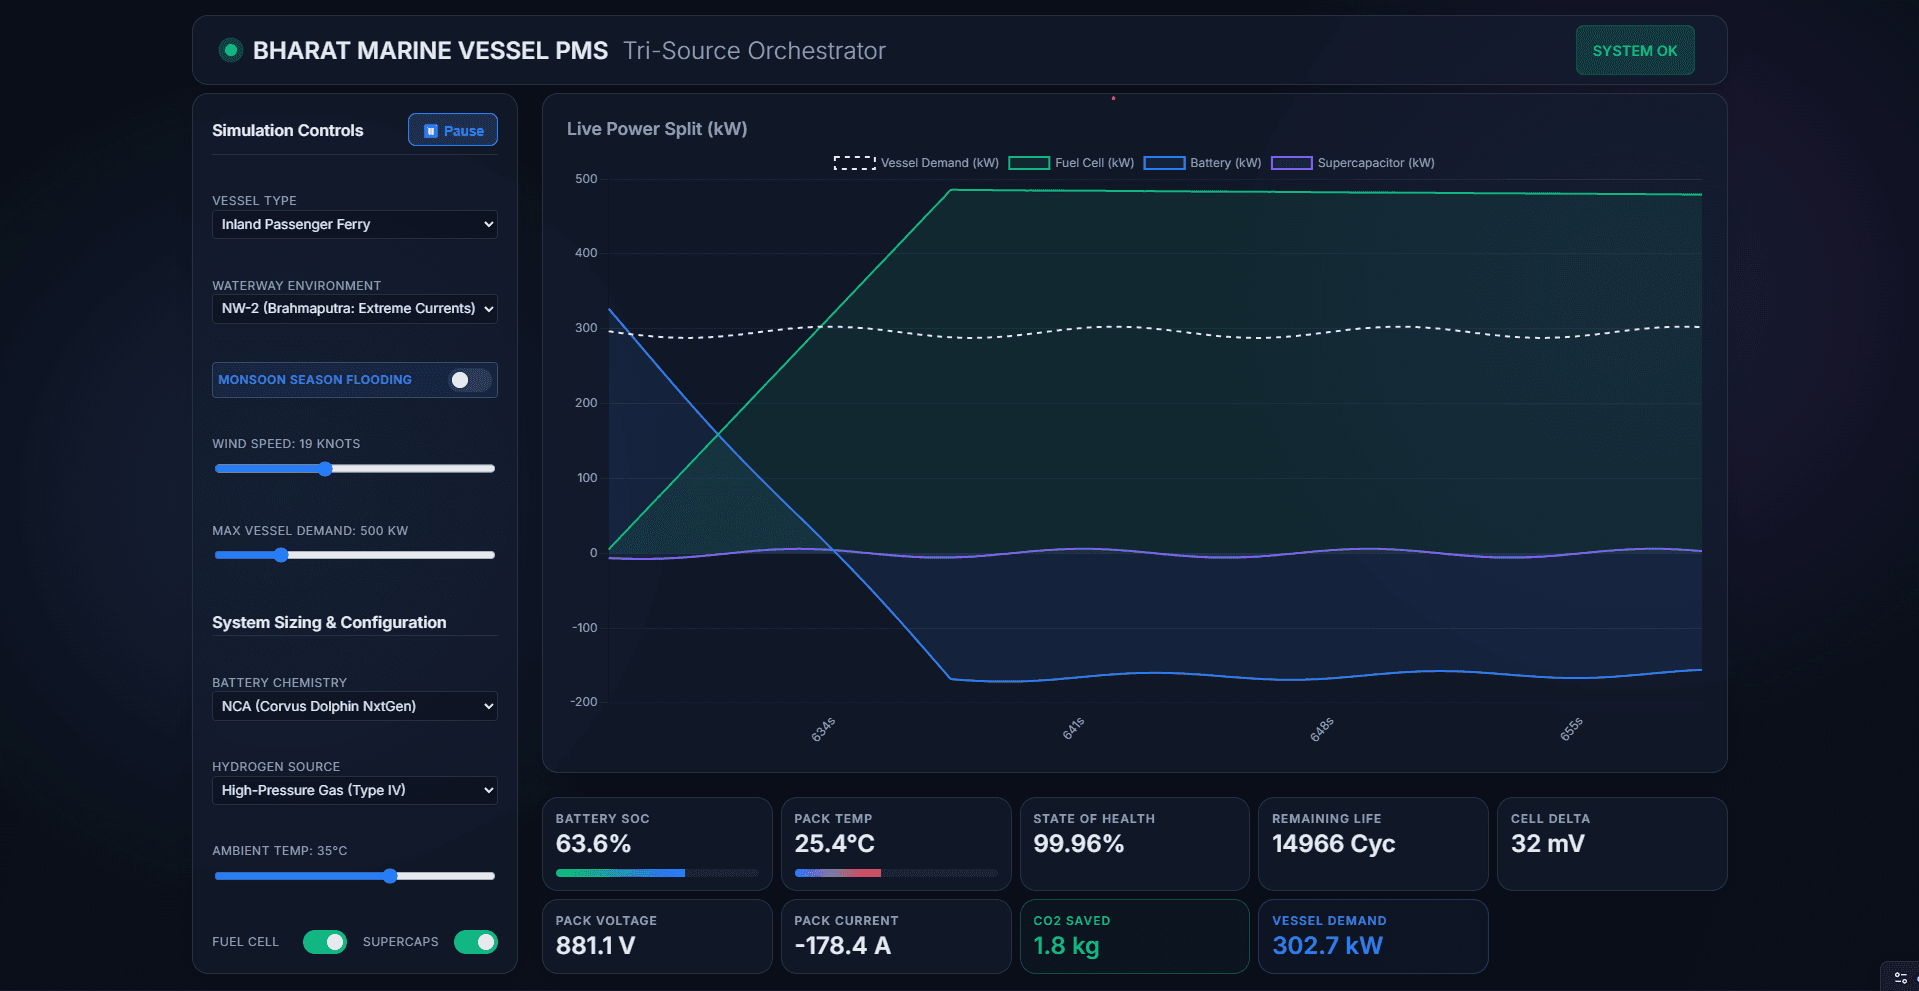Open the Waterway Environment dropdown
1919x991 pixels.
coord(354,308)
